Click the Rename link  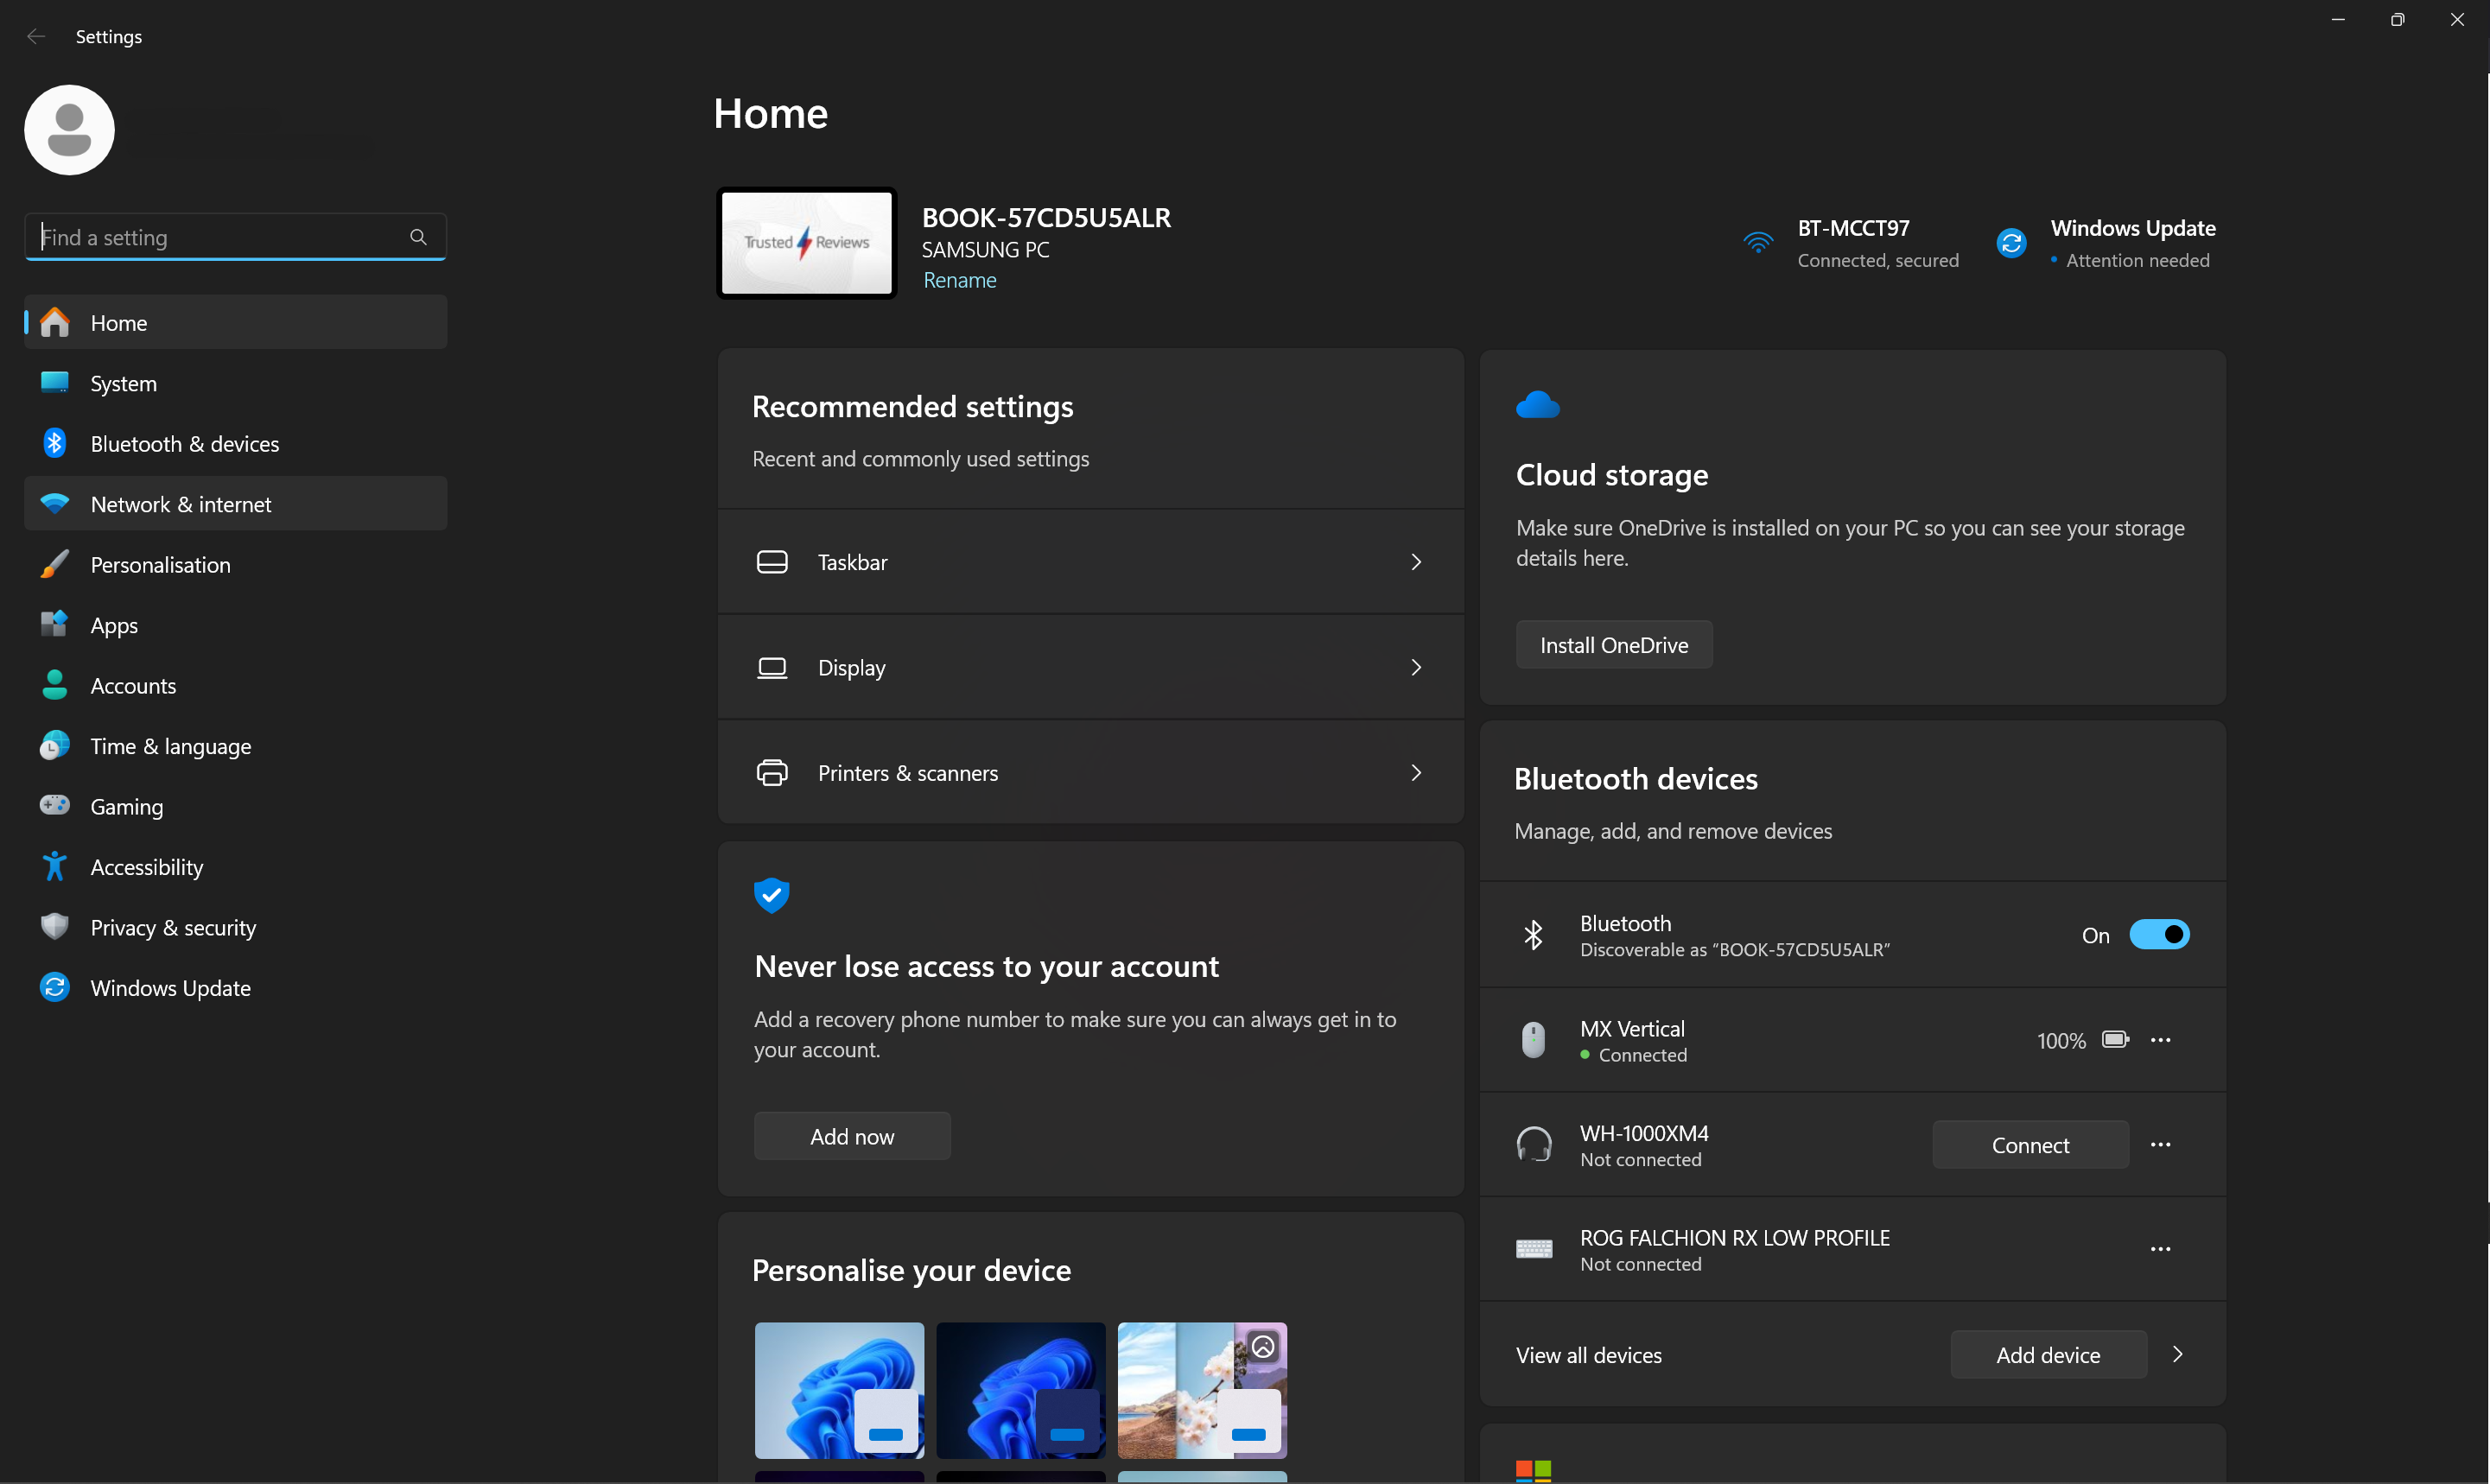tap(959, 280)
